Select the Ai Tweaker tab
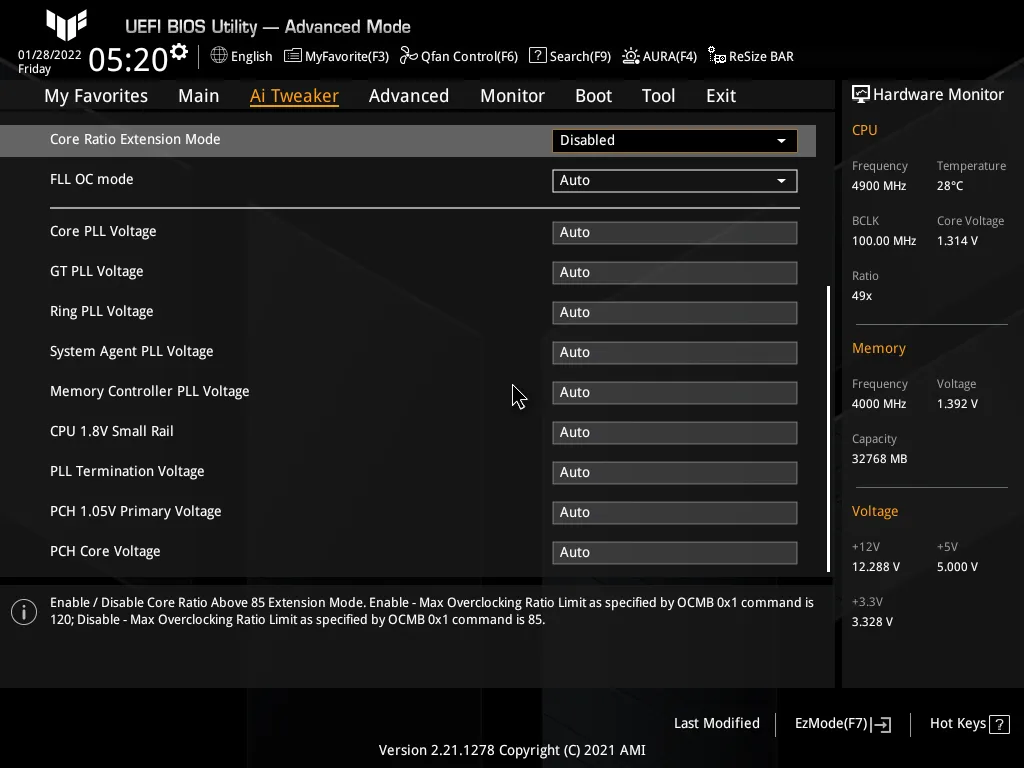This screenshot has width=1024, height=768. 295,96
